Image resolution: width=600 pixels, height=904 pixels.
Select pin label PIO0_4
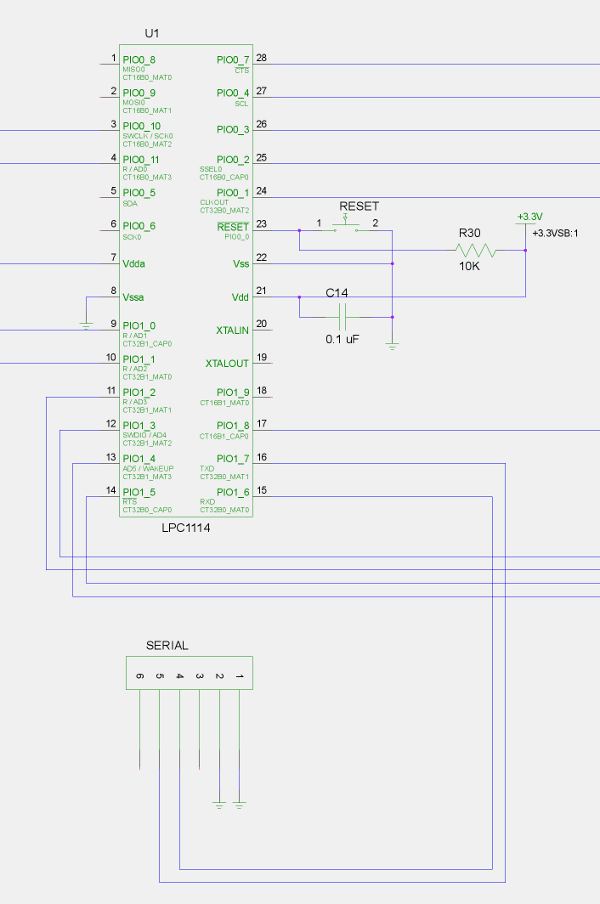[x=233, y=93]
